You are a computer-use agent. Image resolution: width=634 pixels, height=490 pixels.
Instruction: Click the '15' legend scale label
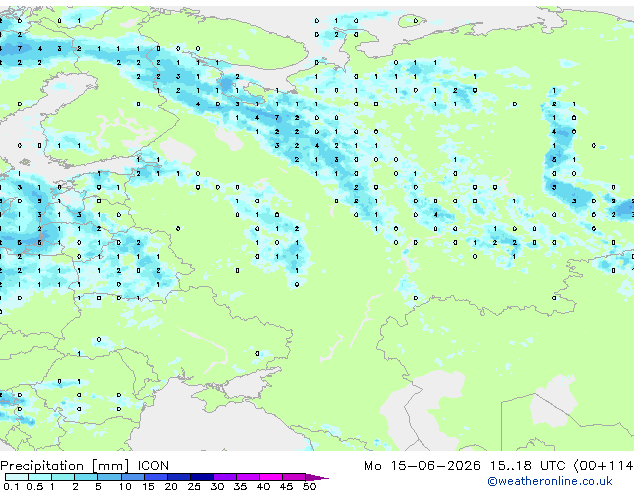[148, 486]
